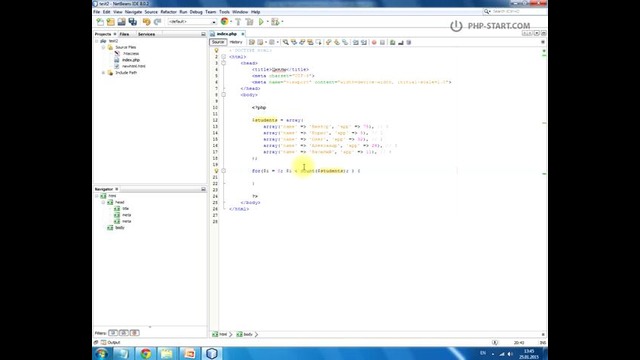640x360 pixels.
Task: Toggle the Source view button
Action: tap(218, 42)
